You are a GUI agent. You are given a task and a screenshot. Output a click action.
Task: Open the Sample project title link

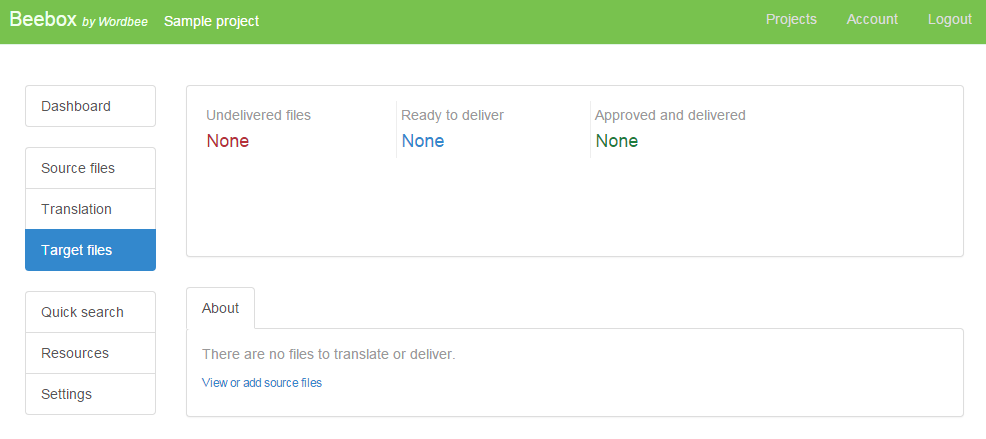pyautogui.click(x=211, y=21)
